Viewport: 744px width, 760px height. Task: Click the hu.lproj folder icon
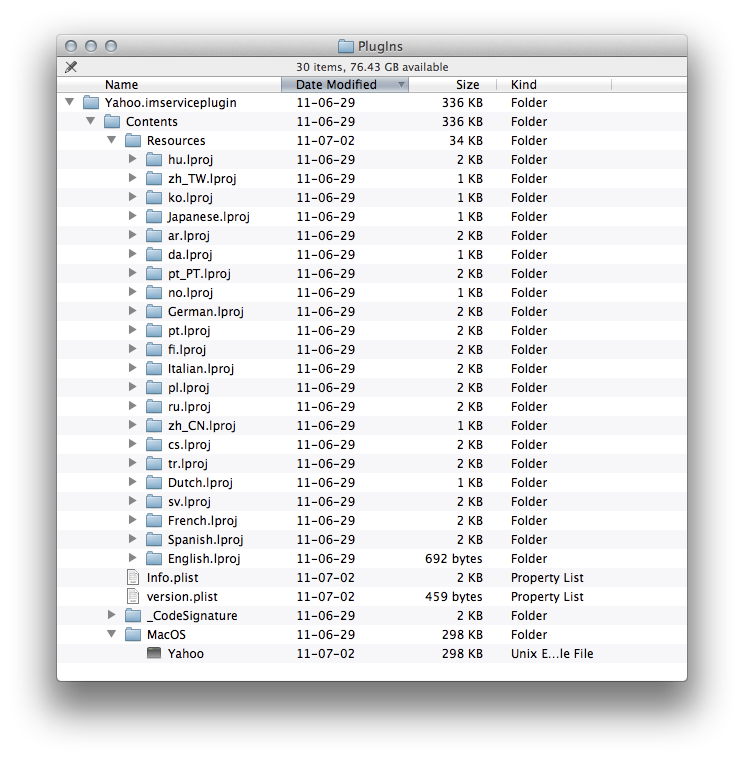coord(154,159)
